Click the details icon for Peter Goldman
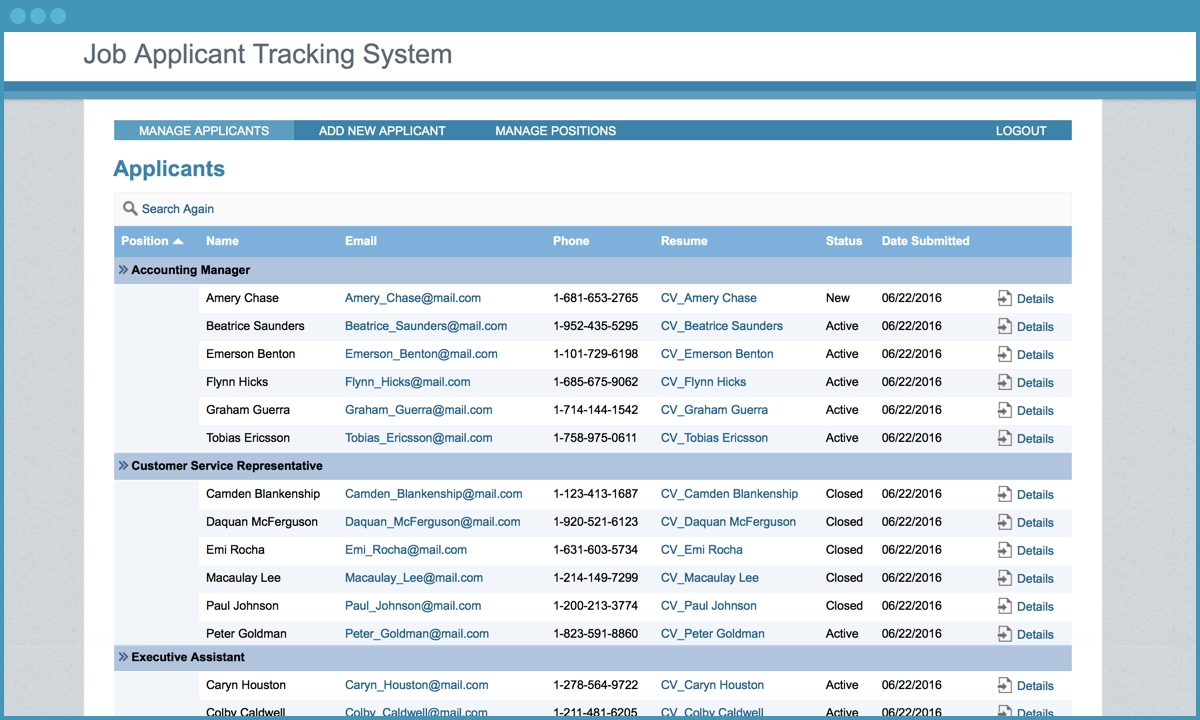 coord(1005,634)
